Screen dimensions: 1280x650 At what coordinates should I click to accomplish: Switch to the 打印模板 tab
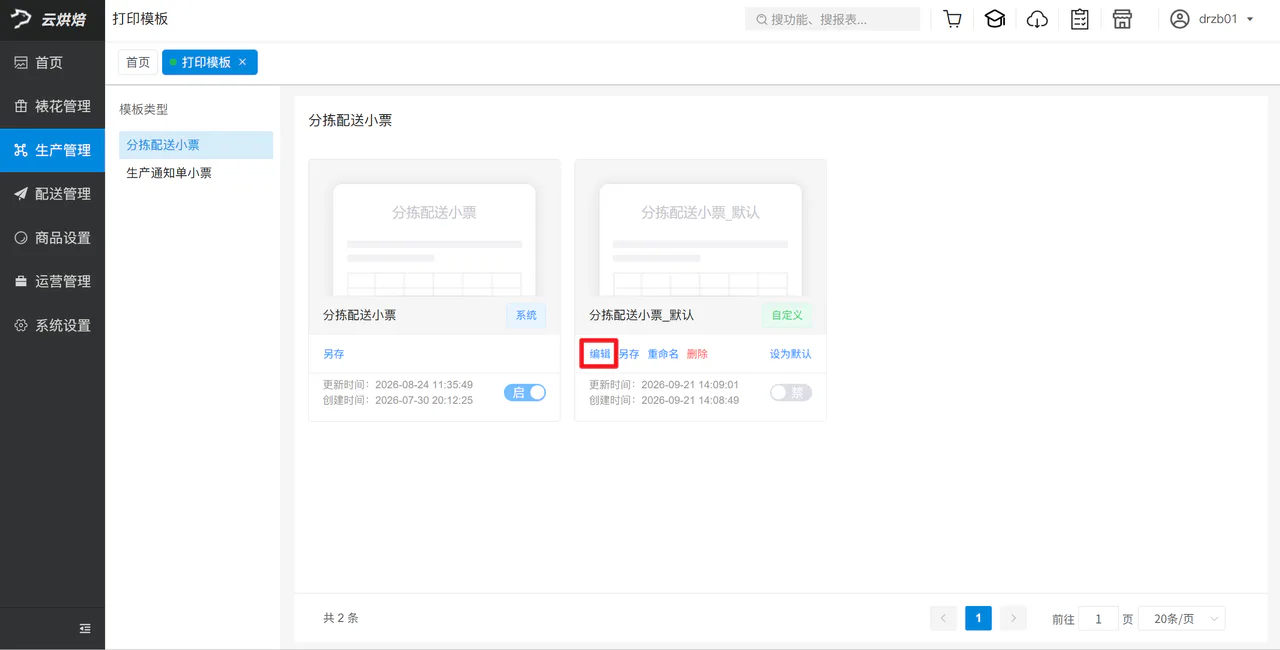(x=206, y=62)
